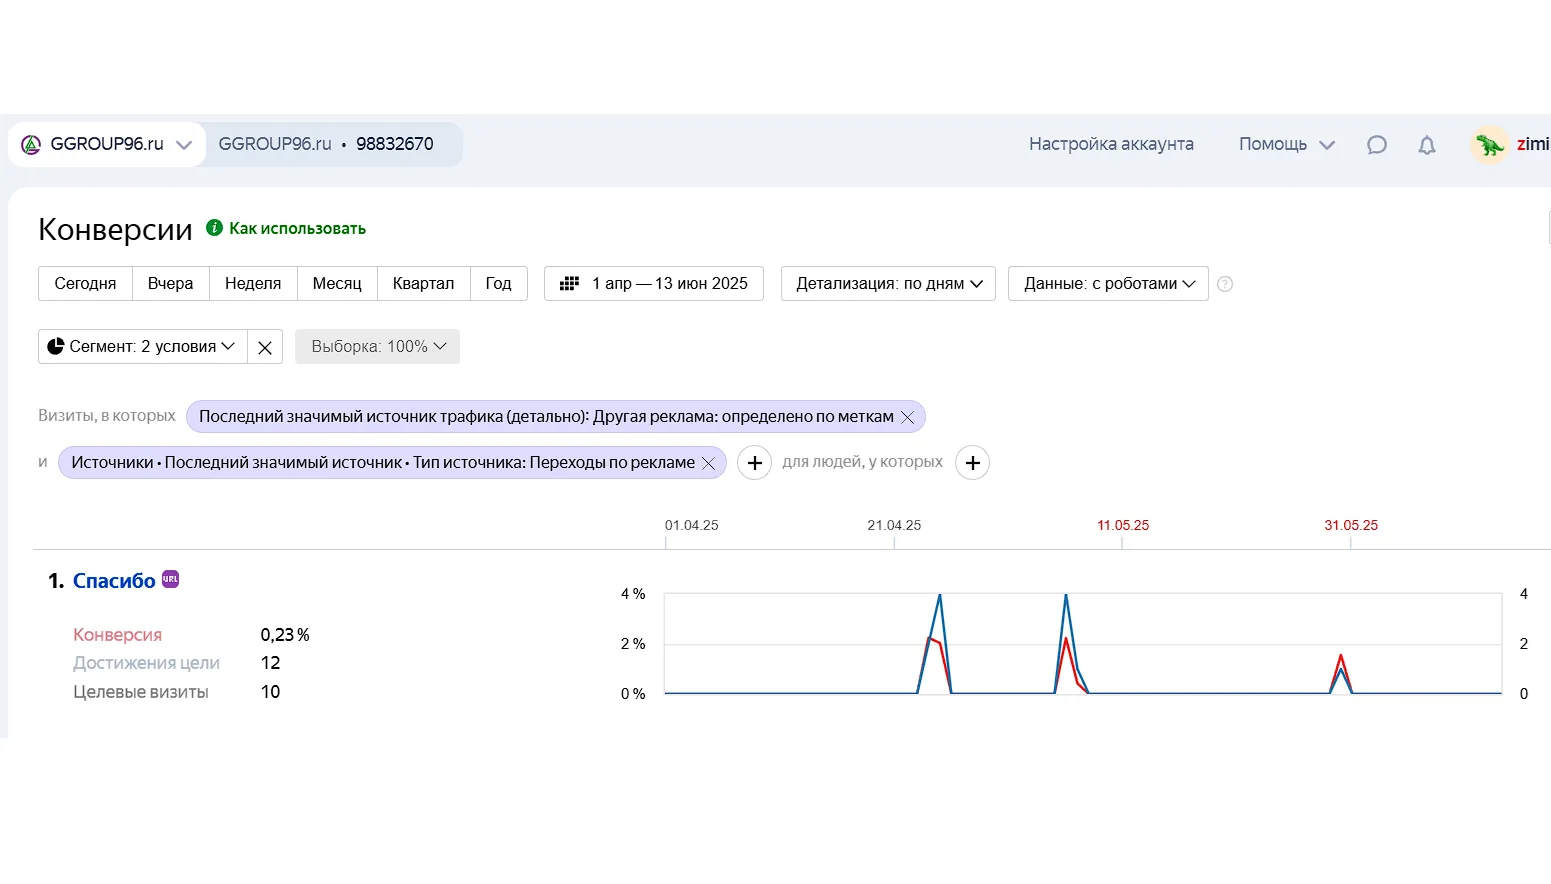Open the chat messages icon
This screenshot has width=1551, height=884.
click(1377, 145)
